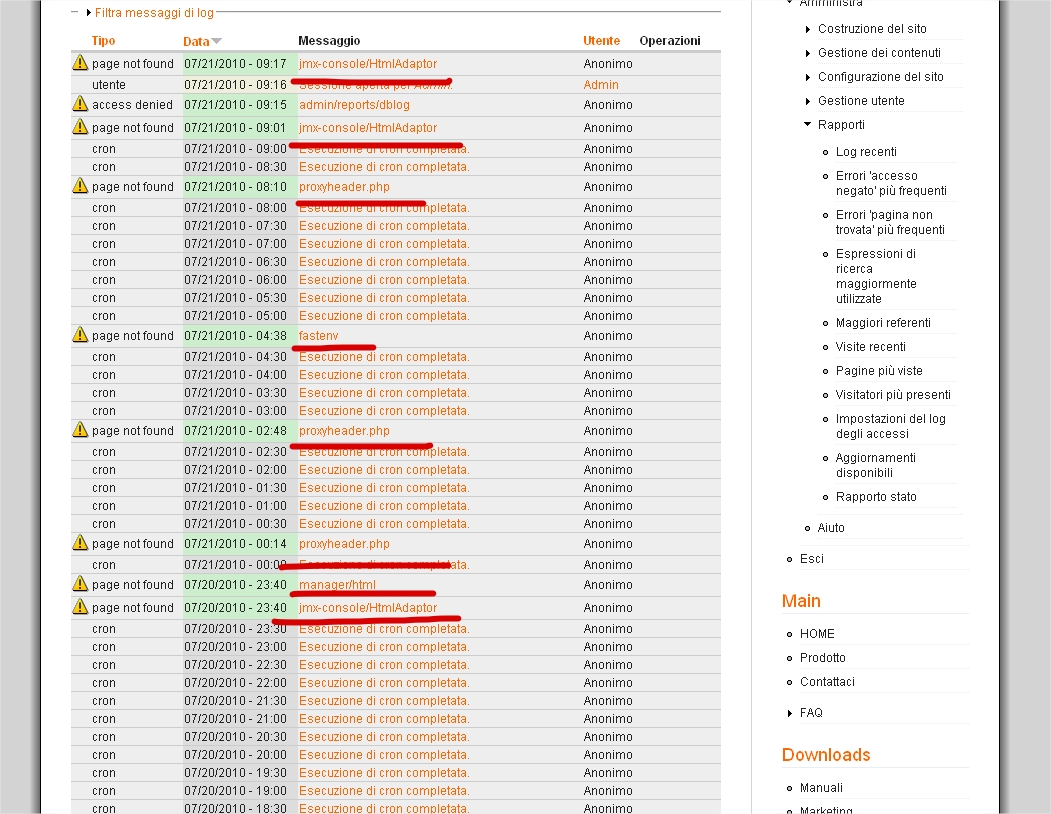Open cron completata message from 05:00
The width and height of the screenshot is (1051, 814).
(384, 316)
